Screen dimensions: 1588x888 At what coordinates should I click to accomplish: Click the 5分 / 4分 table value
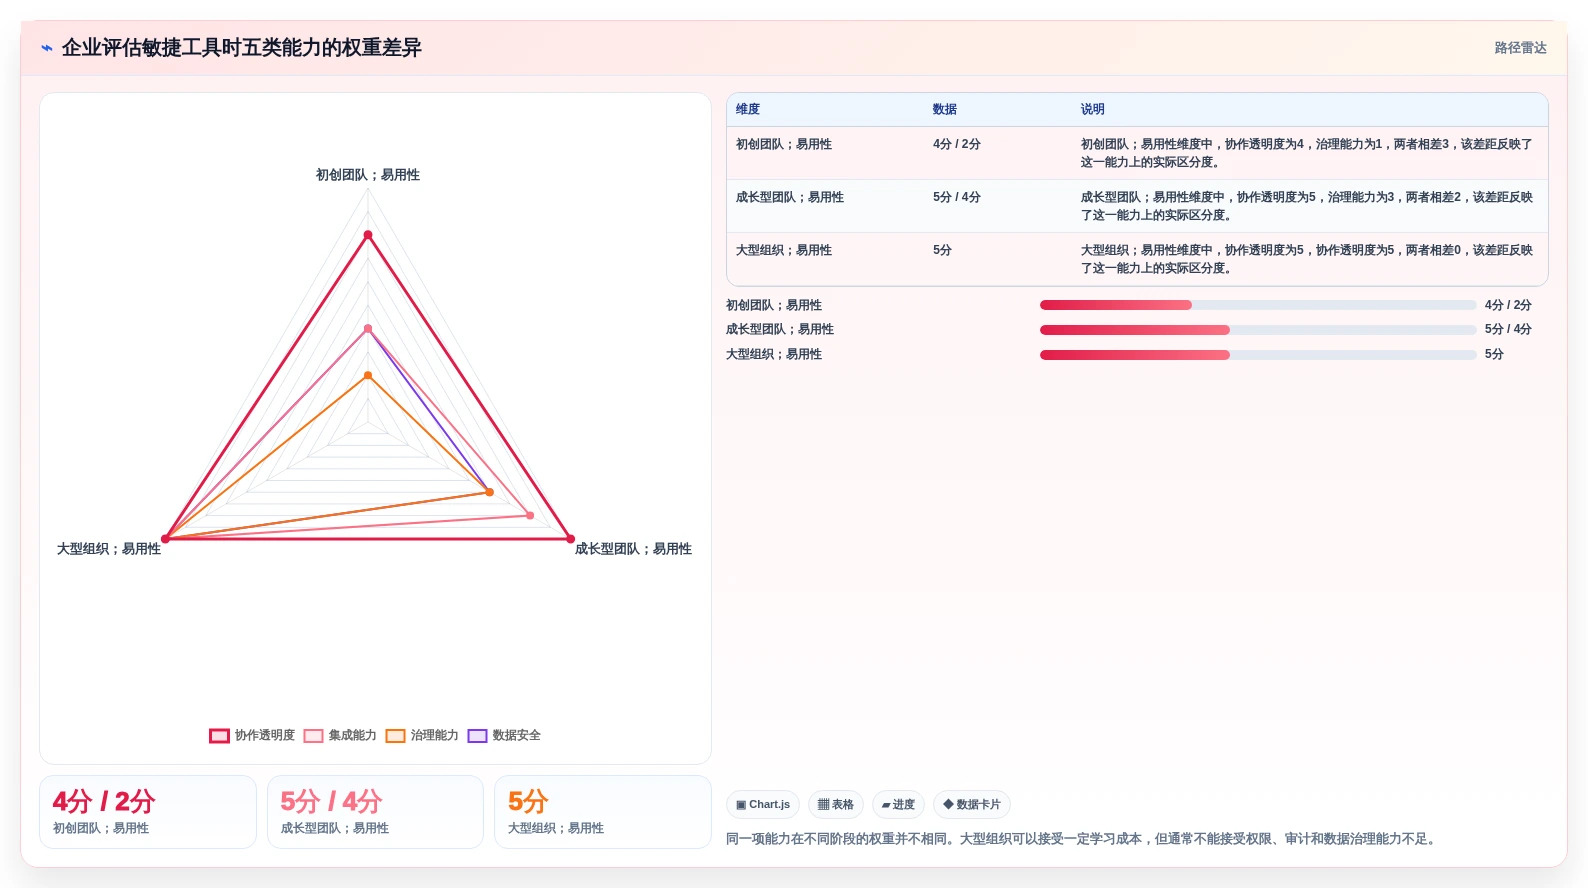(957, 197)
